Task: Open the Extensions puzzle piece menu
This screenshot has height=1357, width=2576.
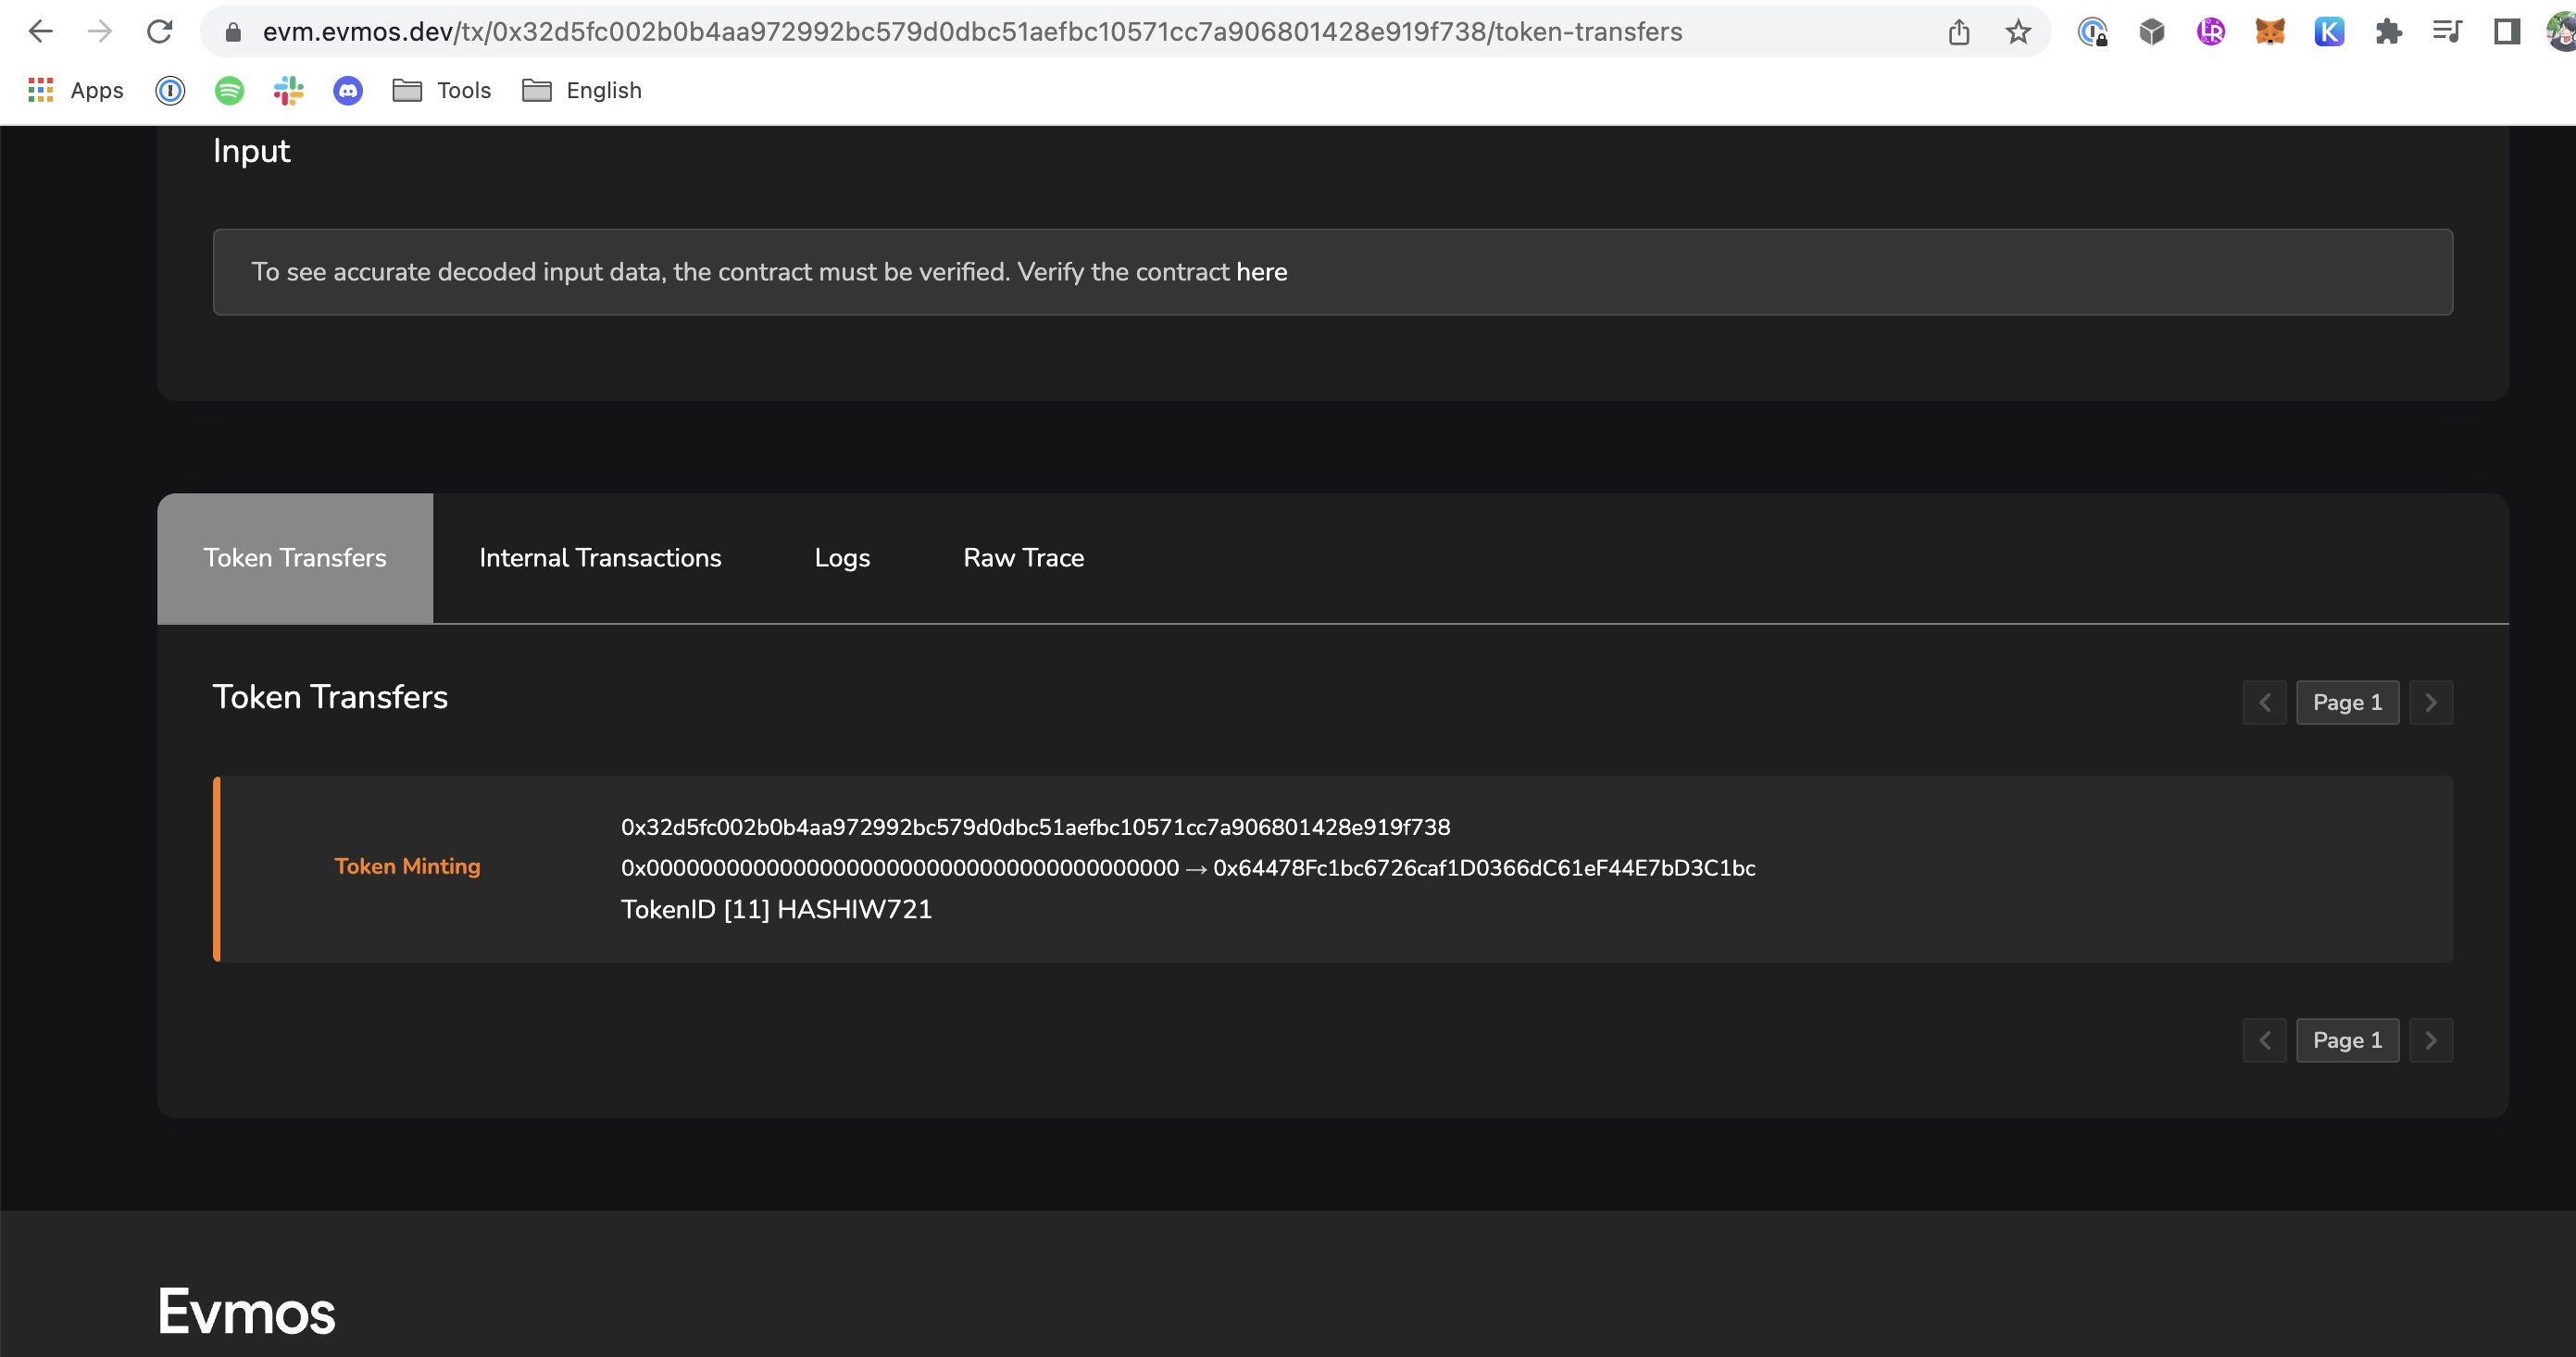Action: point(2388,32)
